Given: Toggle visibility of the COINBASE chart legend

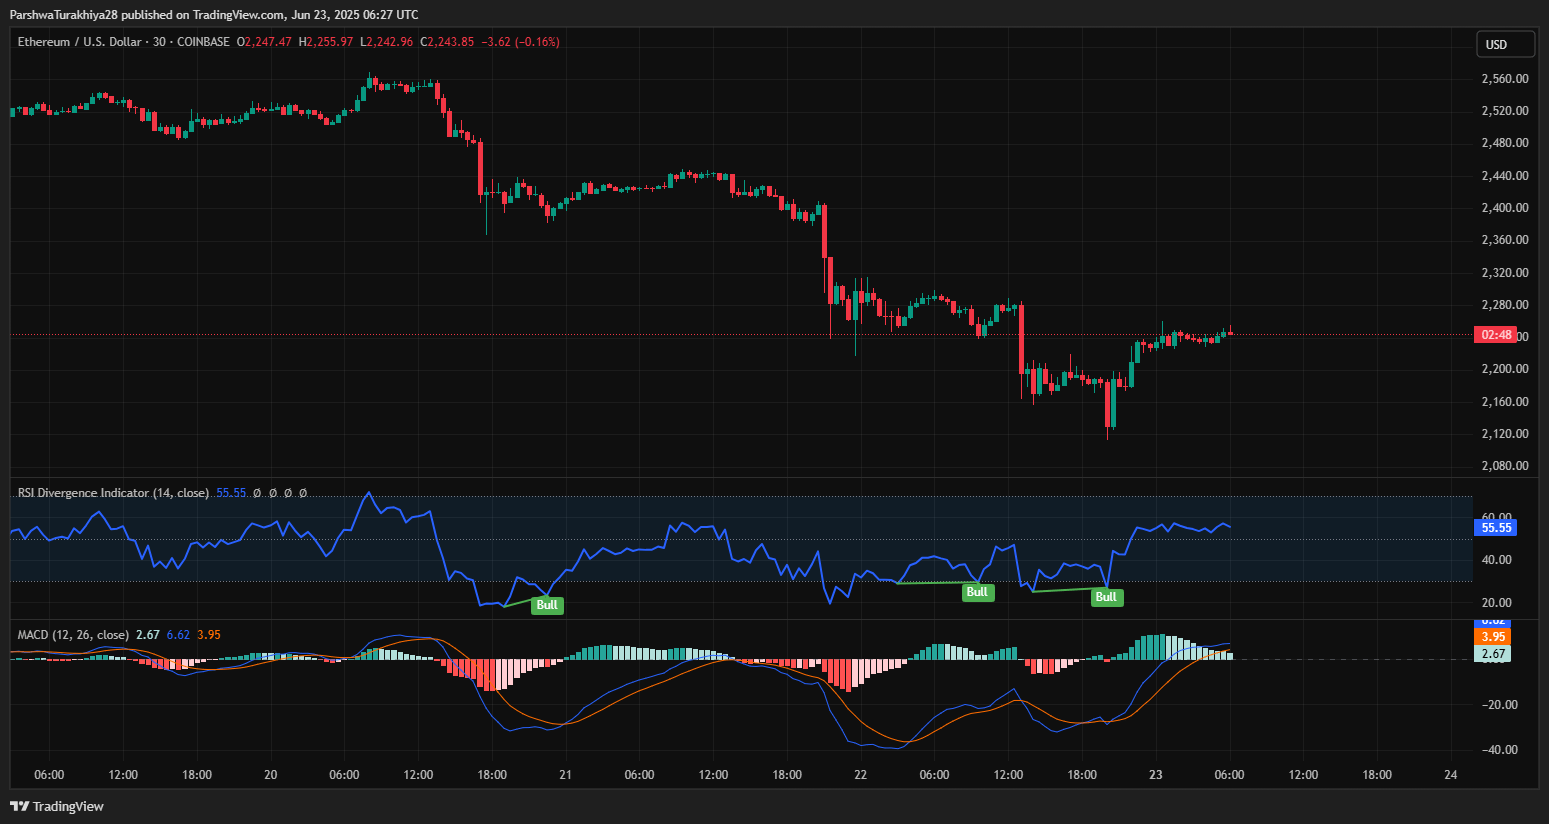Looking at the screenshot, I should (x=203, y=41).
